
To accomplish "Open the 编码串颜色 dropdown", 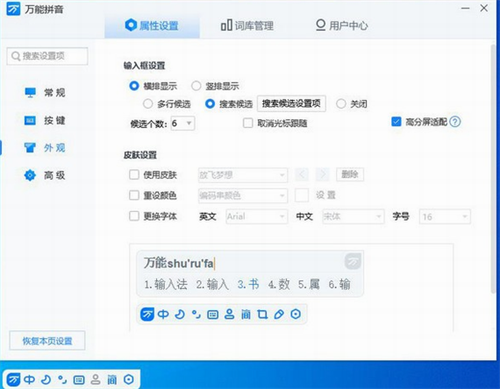I will pos(243,196).
